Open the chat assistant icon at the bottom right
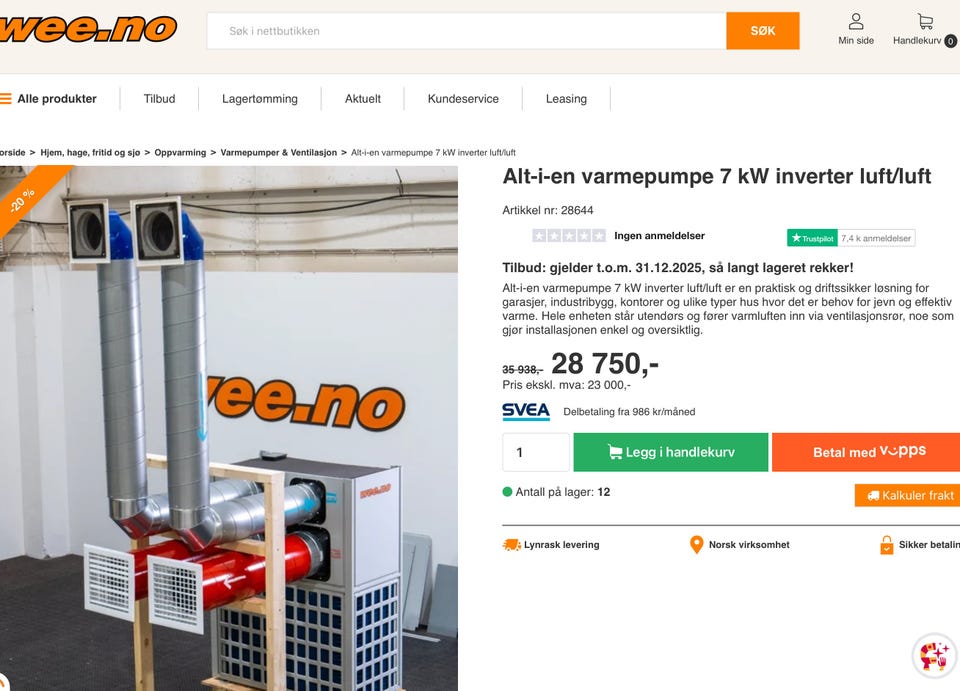The width and height of the screenshot is (960, 691). coord(934,656)
